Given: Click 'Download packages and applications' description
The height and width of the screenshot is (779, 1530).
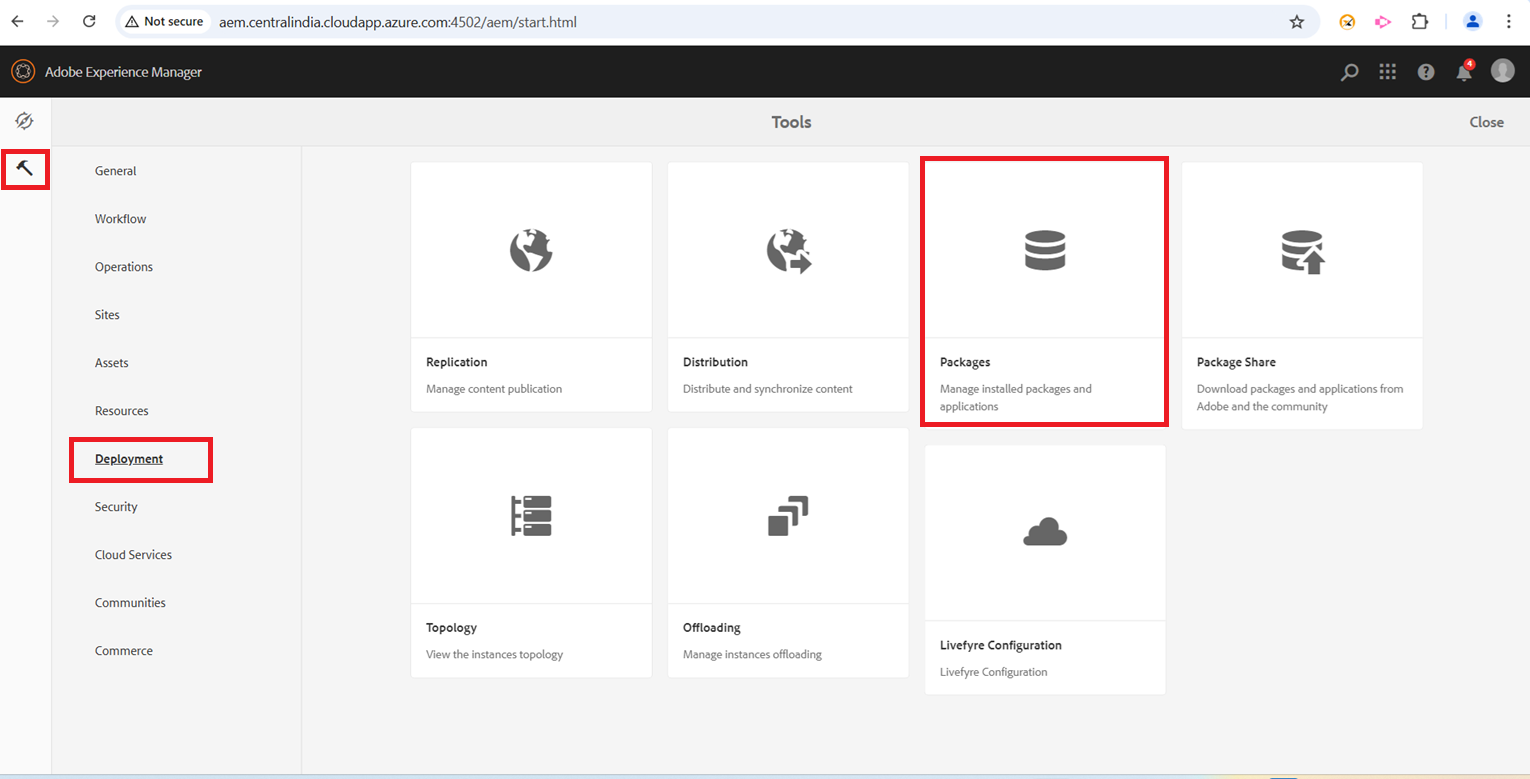Looking at the screenshot, I should tap(1300, 398).
